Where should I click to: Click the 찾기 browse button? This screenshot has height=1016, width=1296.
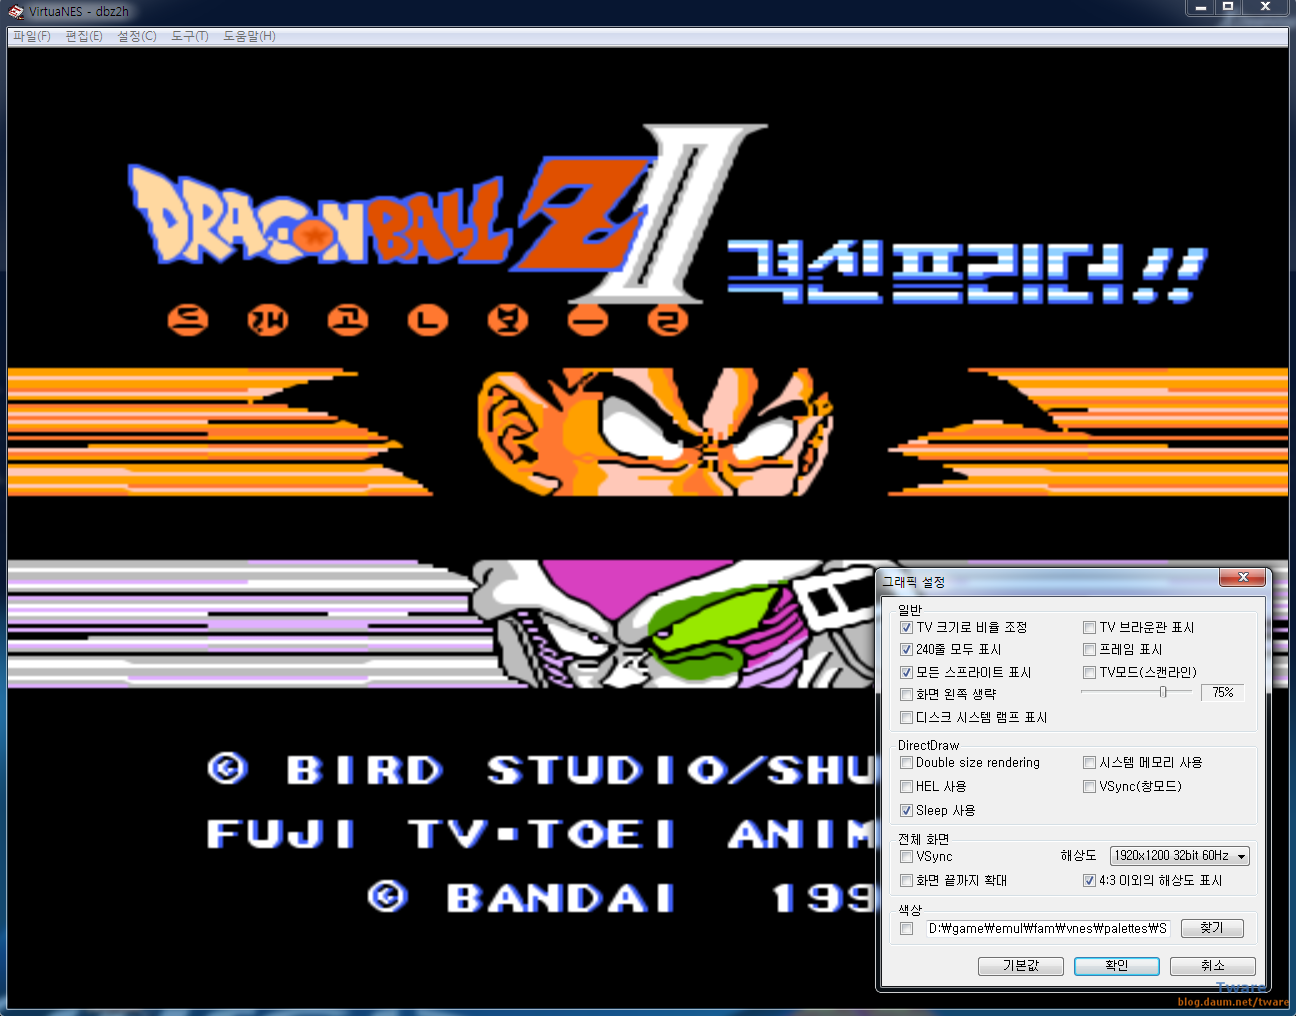(x=1212, y=929)
